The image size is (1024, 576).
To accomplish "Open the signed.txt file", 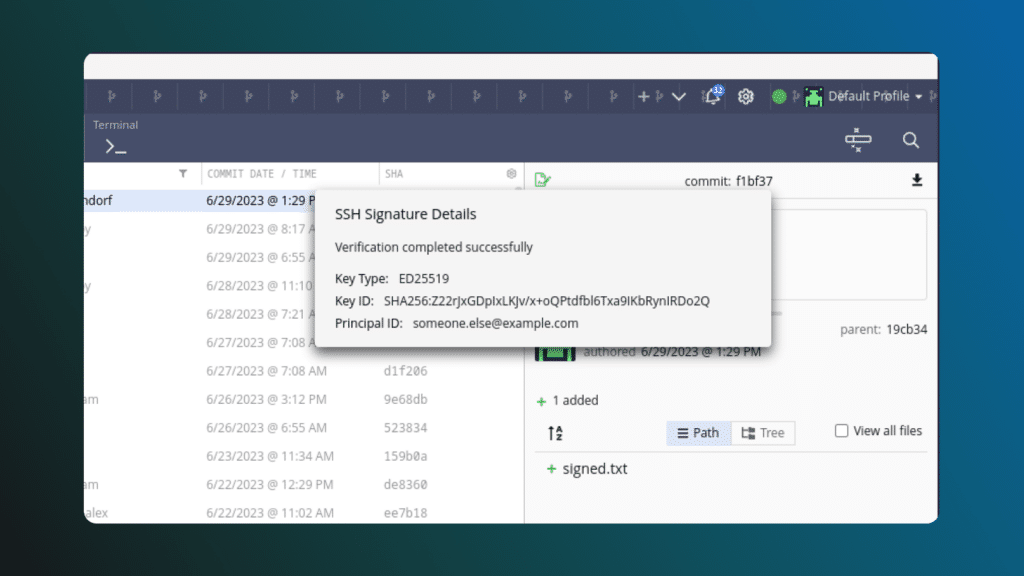I will pos(595,469).
